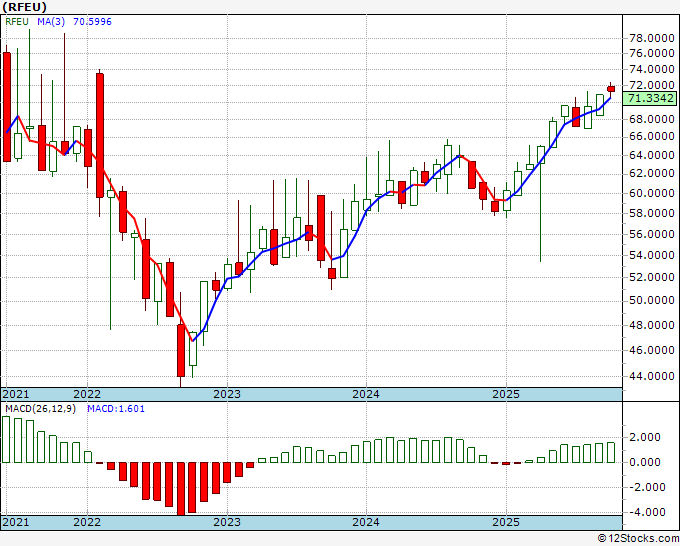680x546 pixels.
Task: Select 2024 on the MACD timeline
Action: (366, 522)
